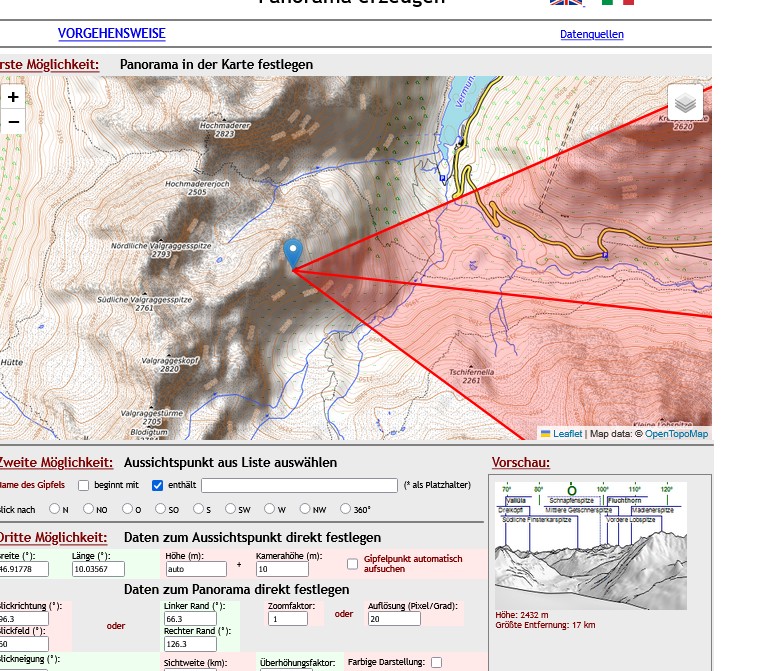Open the Leaflet attribution link
Viewport: 776px width, 671px height.
(567, 434)
